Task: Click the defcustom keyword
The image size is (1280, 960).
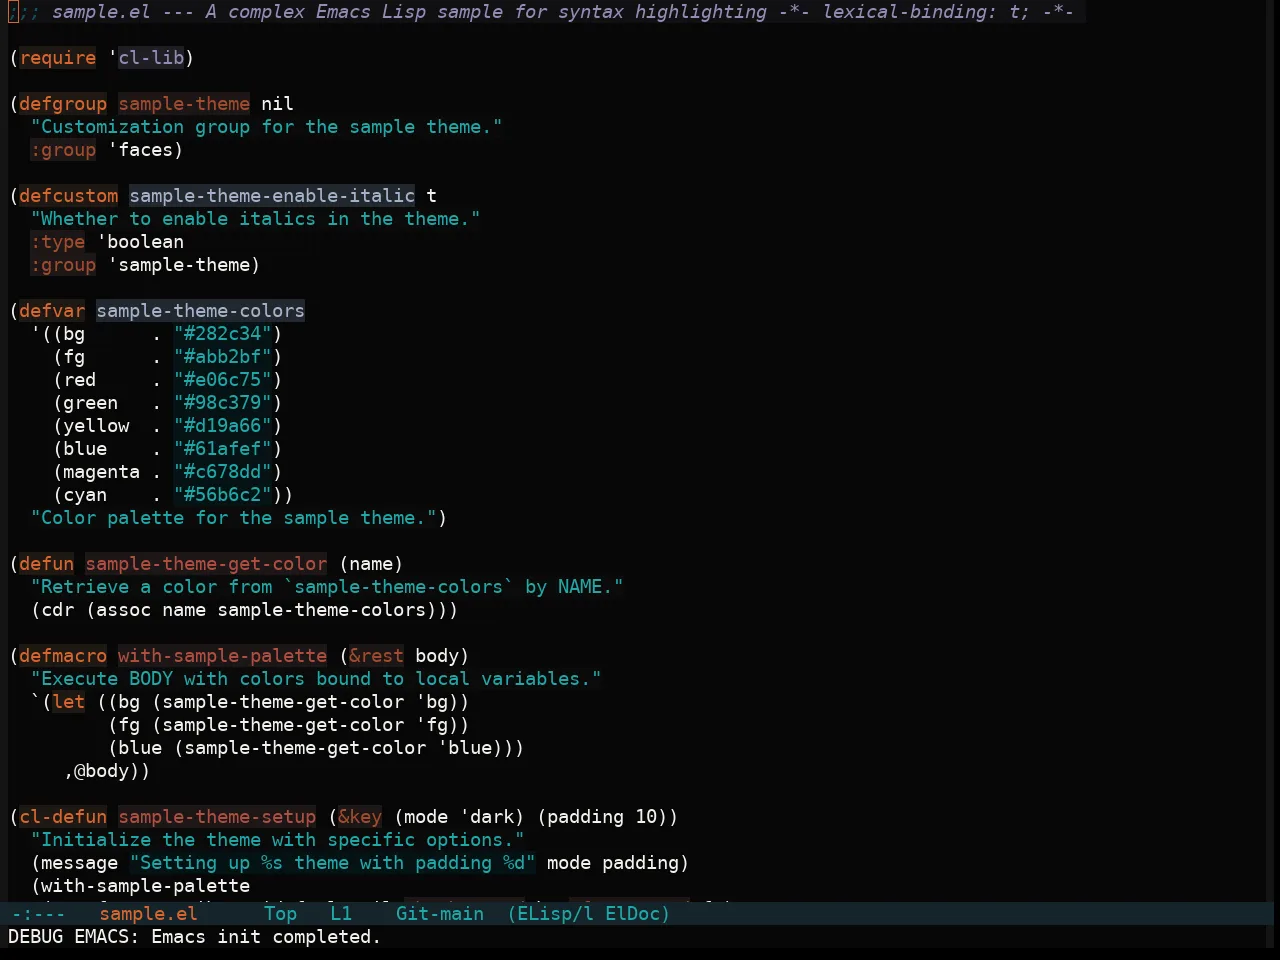Action: (x=69, y=196)
